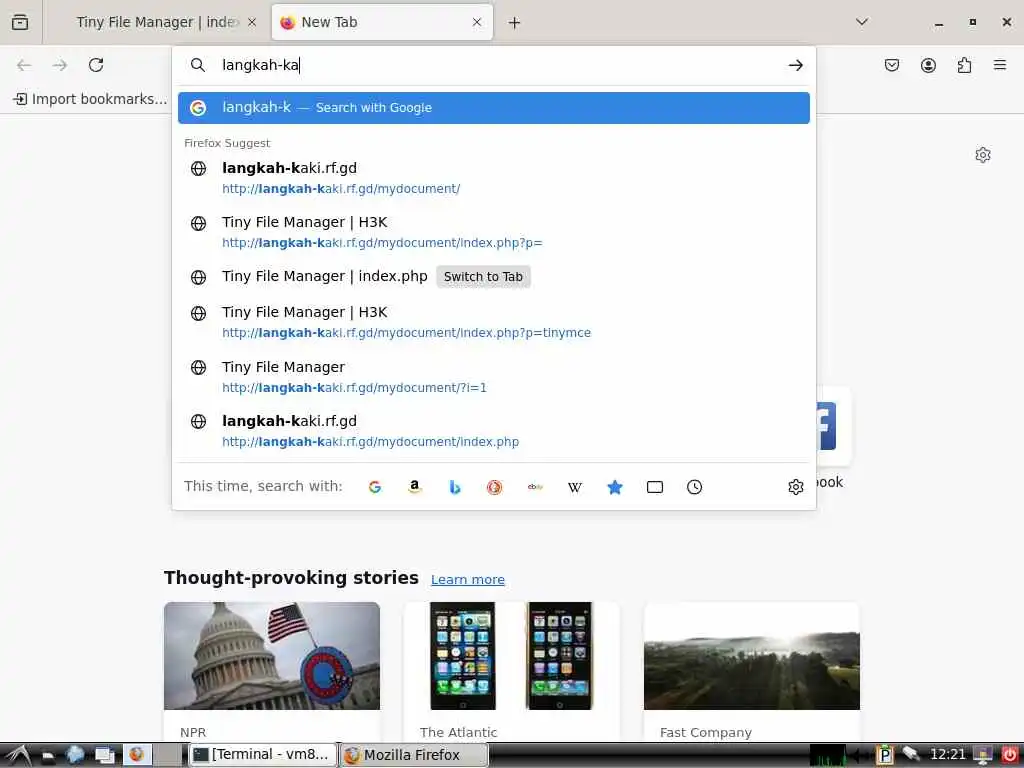Open search settings gear in suggestion panel
Viewport: 1024px width, 768px height.
click(x=795, y=487)
